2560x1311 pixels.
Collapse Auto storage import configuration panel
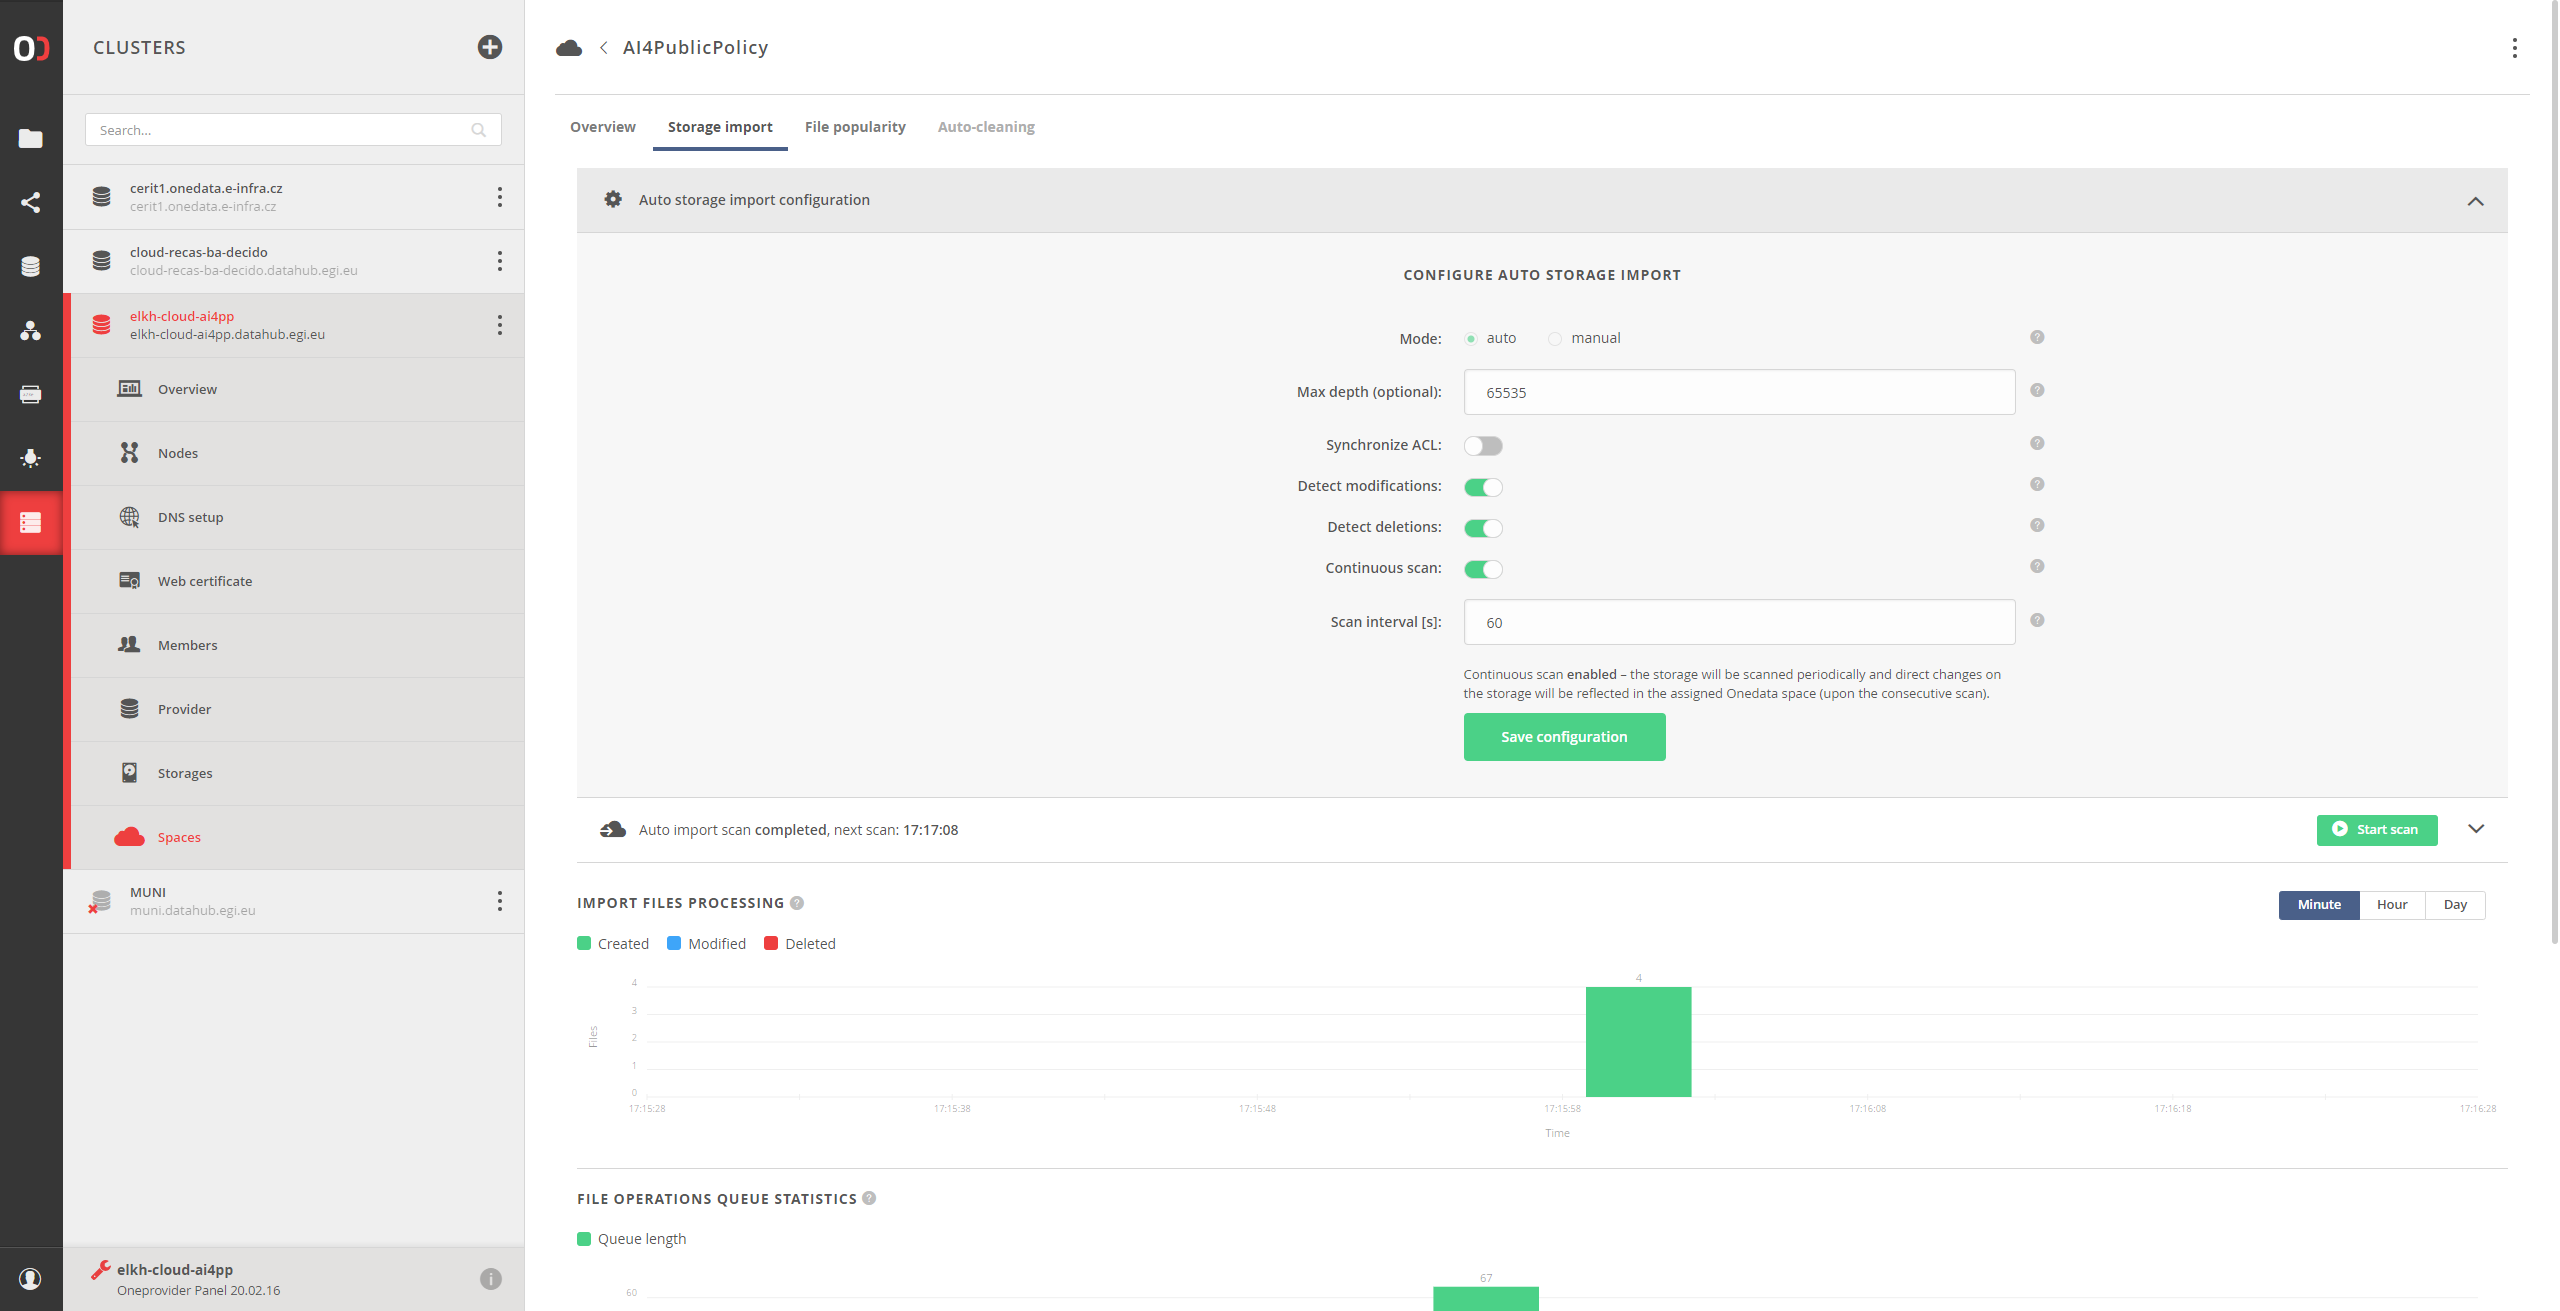click(2475, 201)
